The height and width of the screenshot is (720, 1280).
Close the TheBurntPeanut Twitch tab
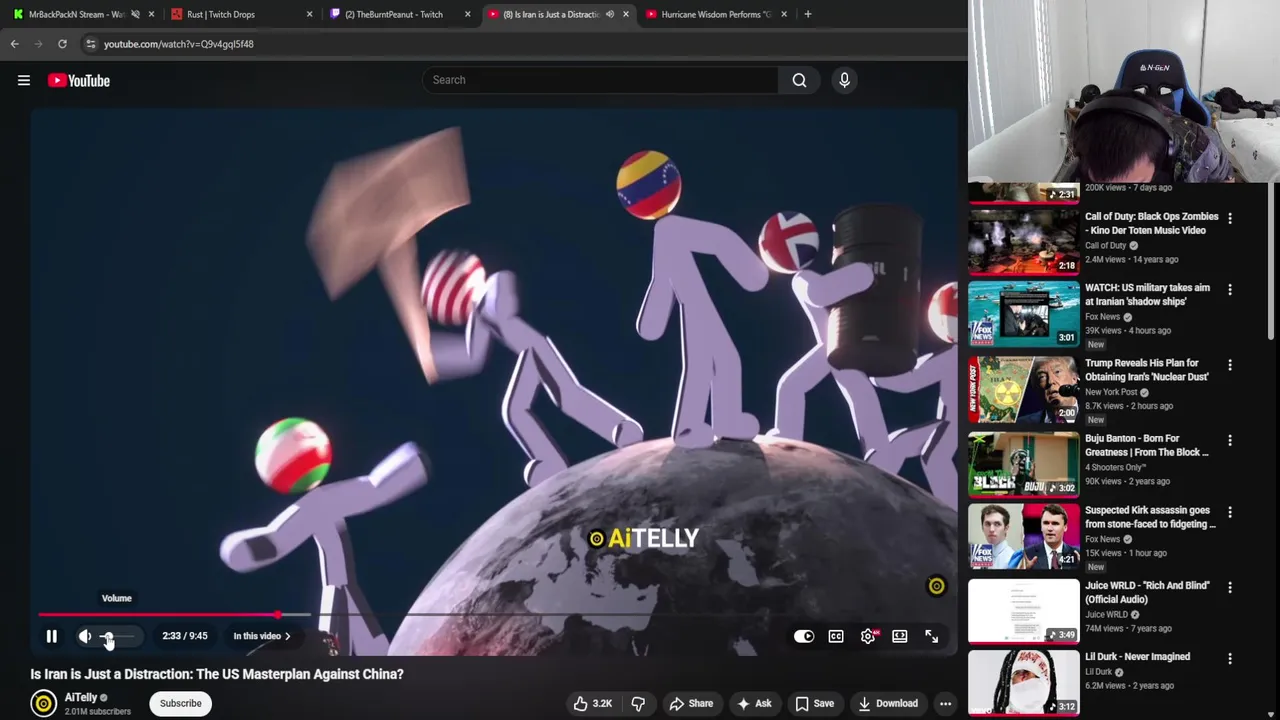tap(467, 14)
